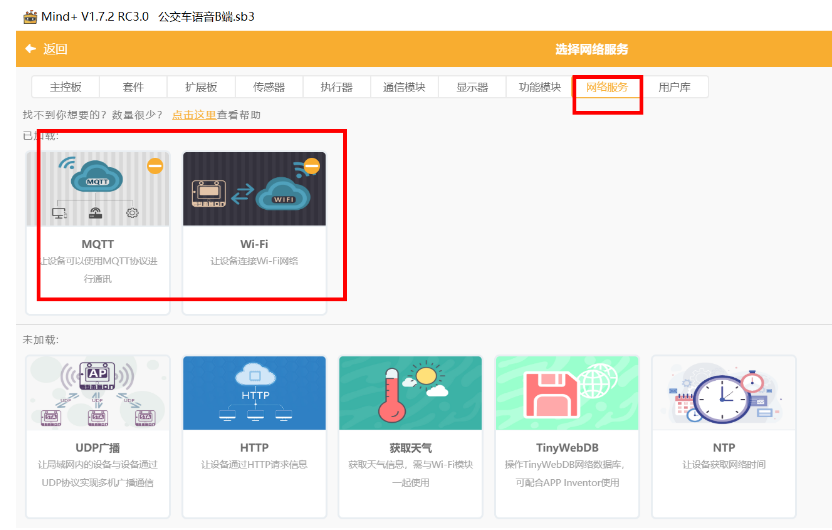Go back using the 返回 arrow button
The image size is (832, 530).
[46, 49]
